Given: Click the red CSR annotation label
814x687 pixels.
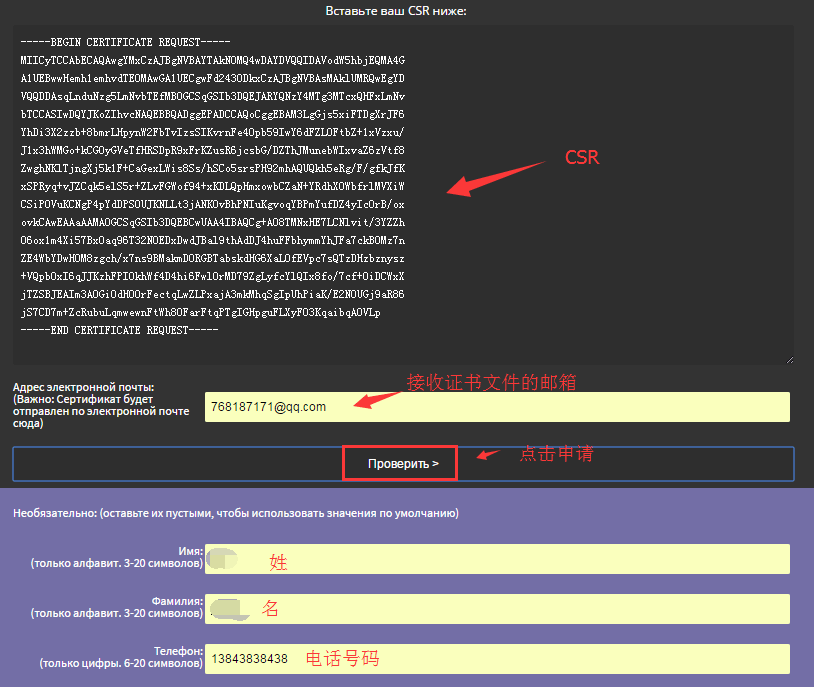Looking at the screenshot, I should point(581,157).
